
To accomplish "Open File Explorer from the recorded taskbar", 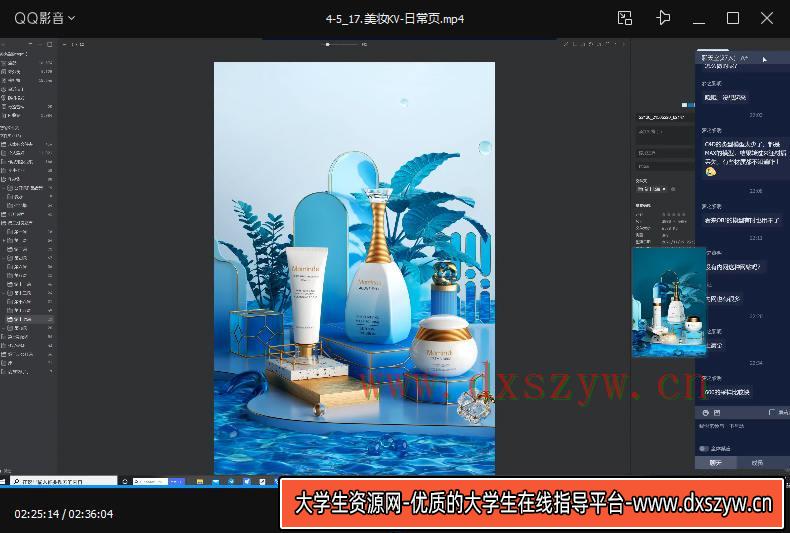I will coord(200,482).
